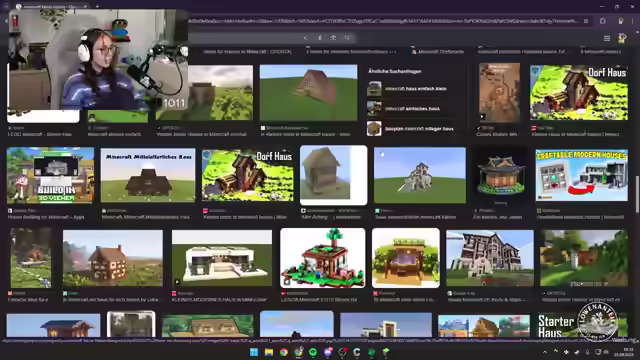Show hidden system tray icons
The height and width of the screenshot is (360, 640).
tap(545, 352)
